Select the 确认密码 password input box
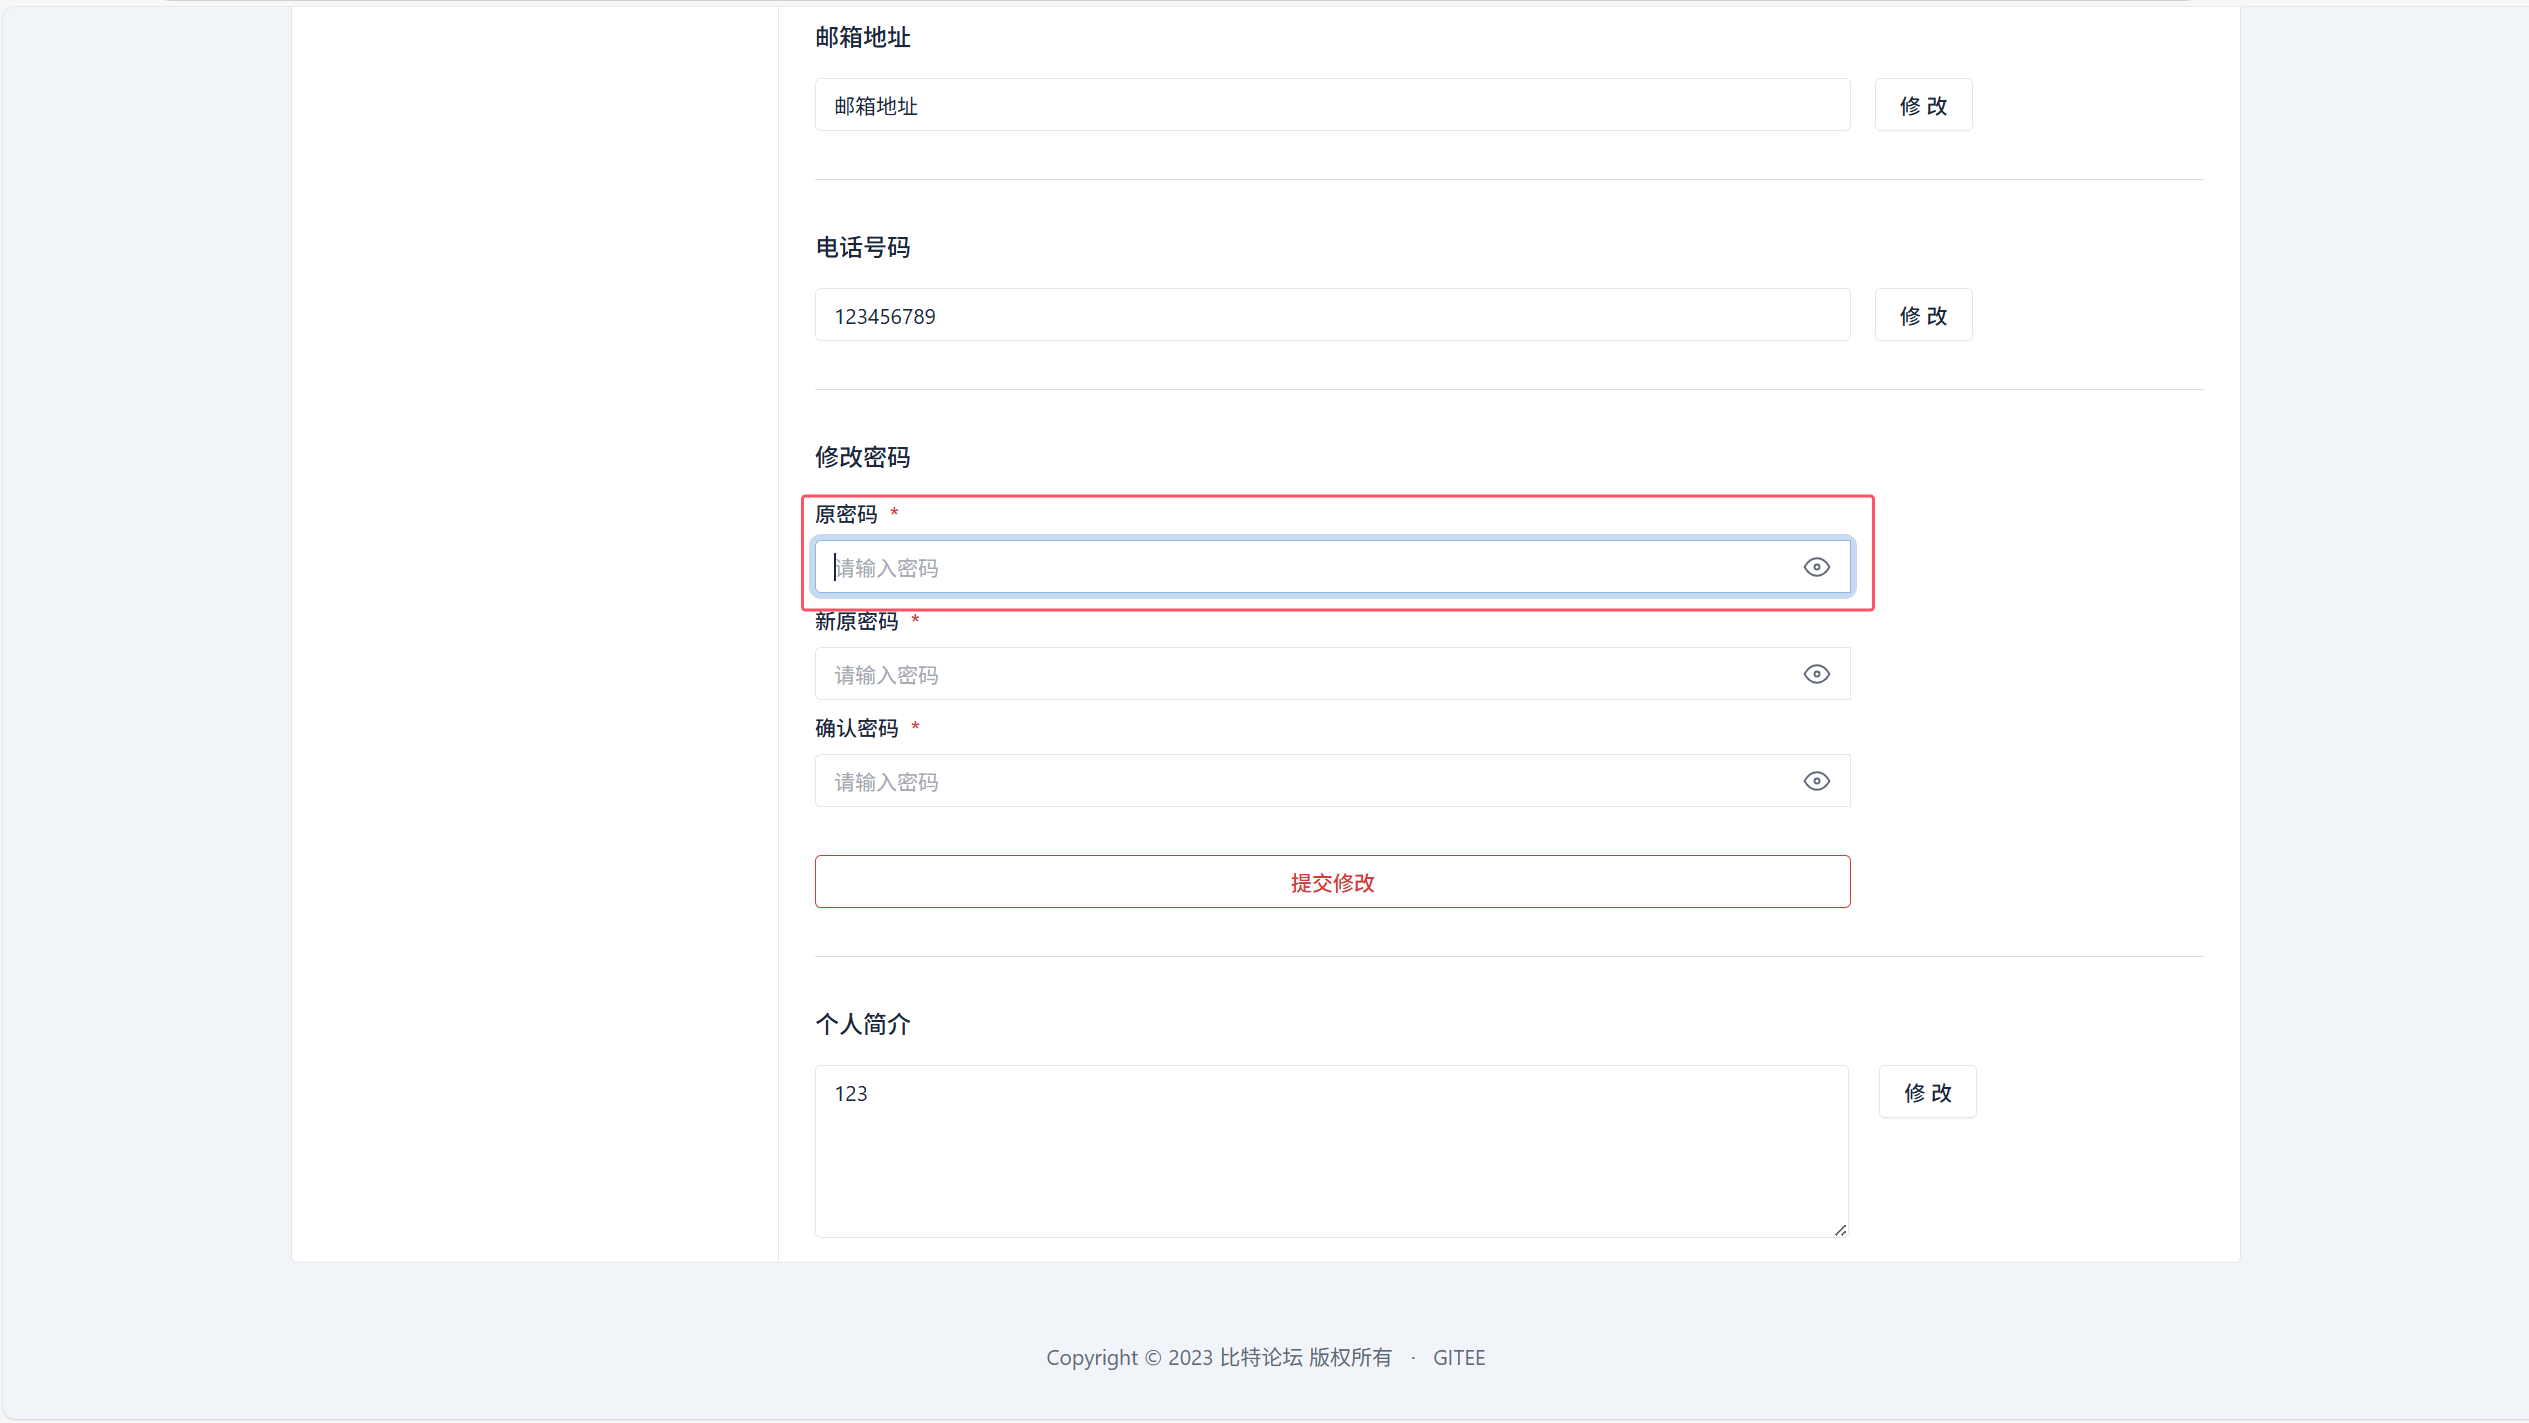The width and height of the screenshot is (2529, 1423). [x=1300, y=781]
